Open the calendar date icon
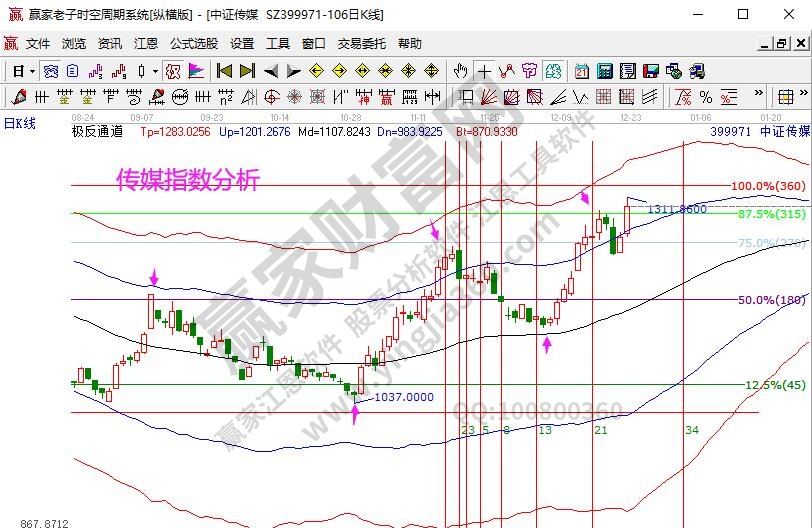 582,71
